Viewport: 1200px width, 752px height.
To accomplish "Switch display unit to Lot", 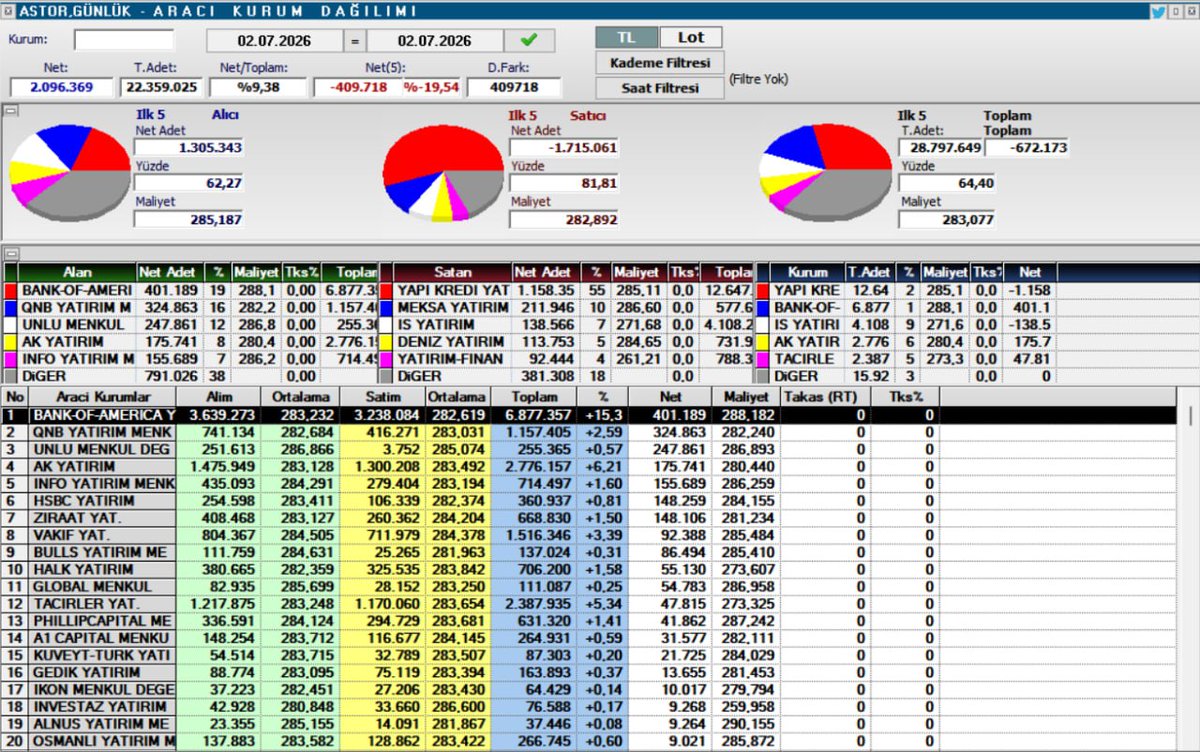I will click(691, 37).
